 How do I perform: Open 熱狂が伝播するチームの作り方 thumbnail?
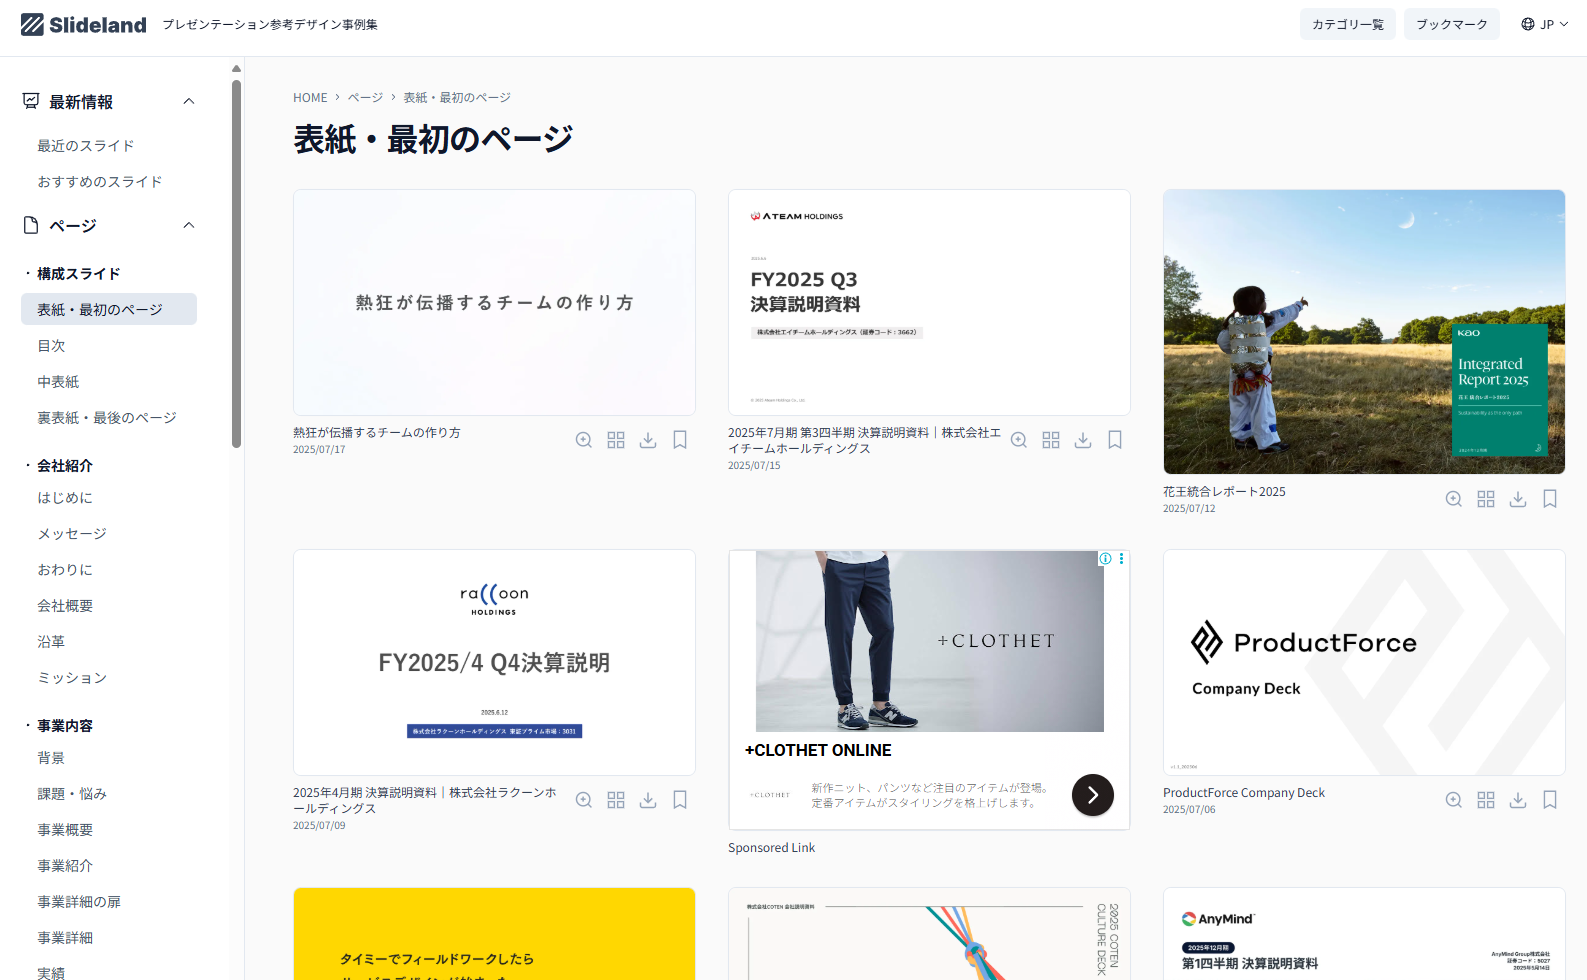[494, 302]
